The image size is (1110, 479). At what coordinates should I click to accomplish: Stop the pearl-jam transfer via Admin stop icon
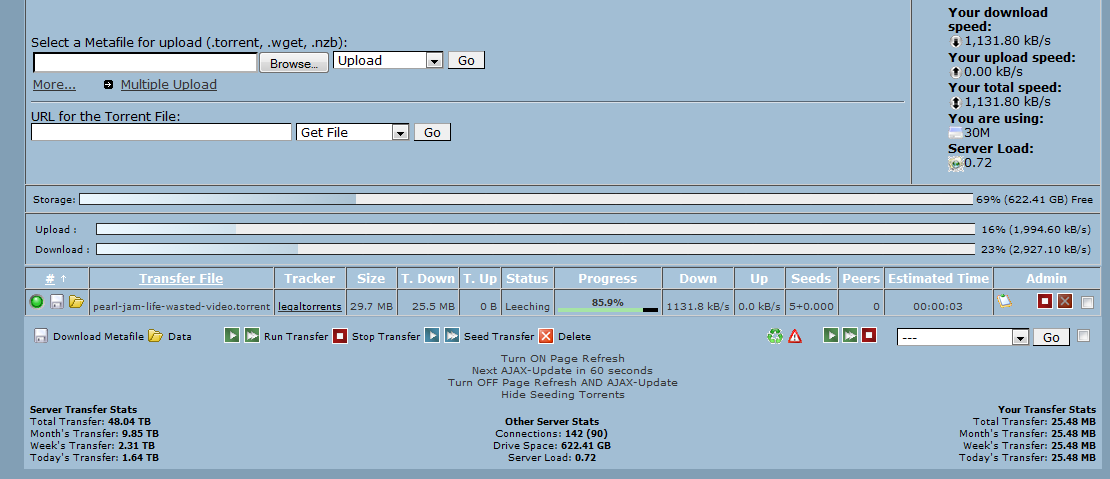pos(1045,302)
